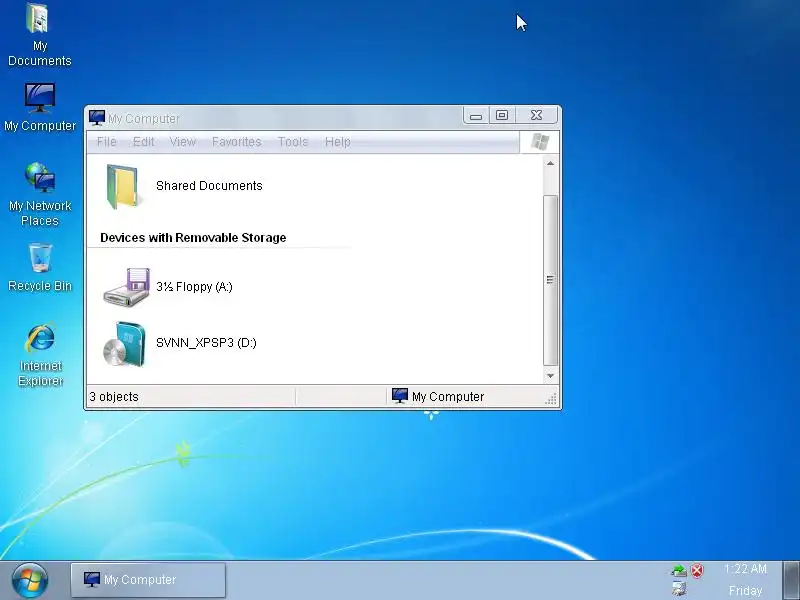
Task: Open the Help menu
Action: coord(338,142)
